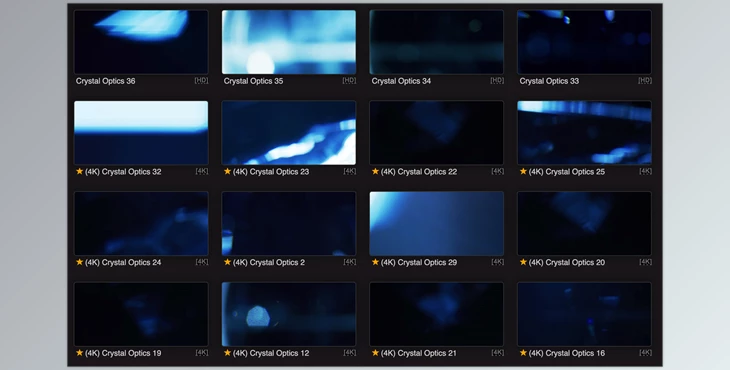Viewport: 730px width, 370px height.
Task: Click the 4K badge on Crystal Optics 16
Action: click(x=646, y=353)
